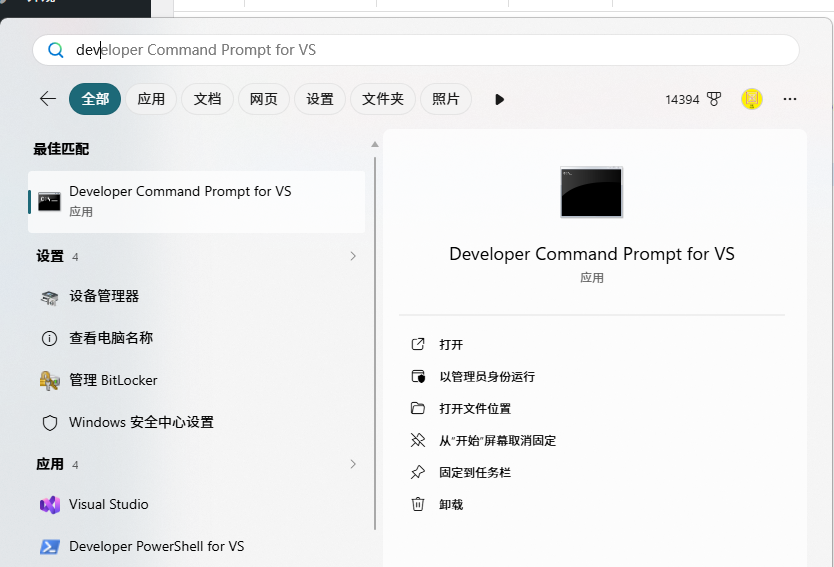Image resolution: width=834 pixels, height=567 pixels.
Task: Click the preview pane title Developer Command Prompt
Action: point(591,254)
